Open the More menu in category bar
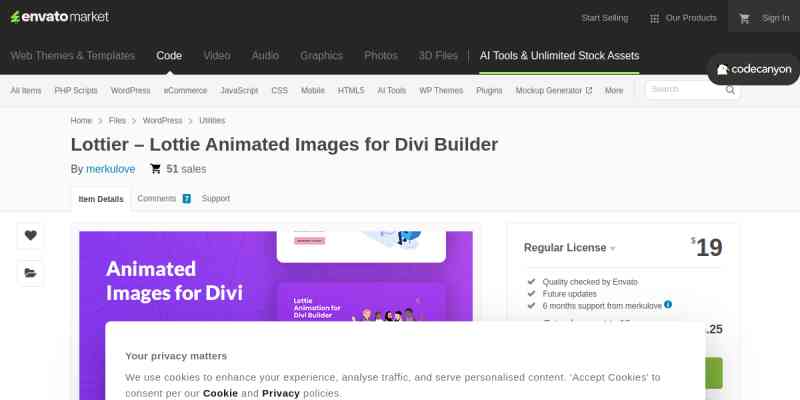 [x=614, y=90]
